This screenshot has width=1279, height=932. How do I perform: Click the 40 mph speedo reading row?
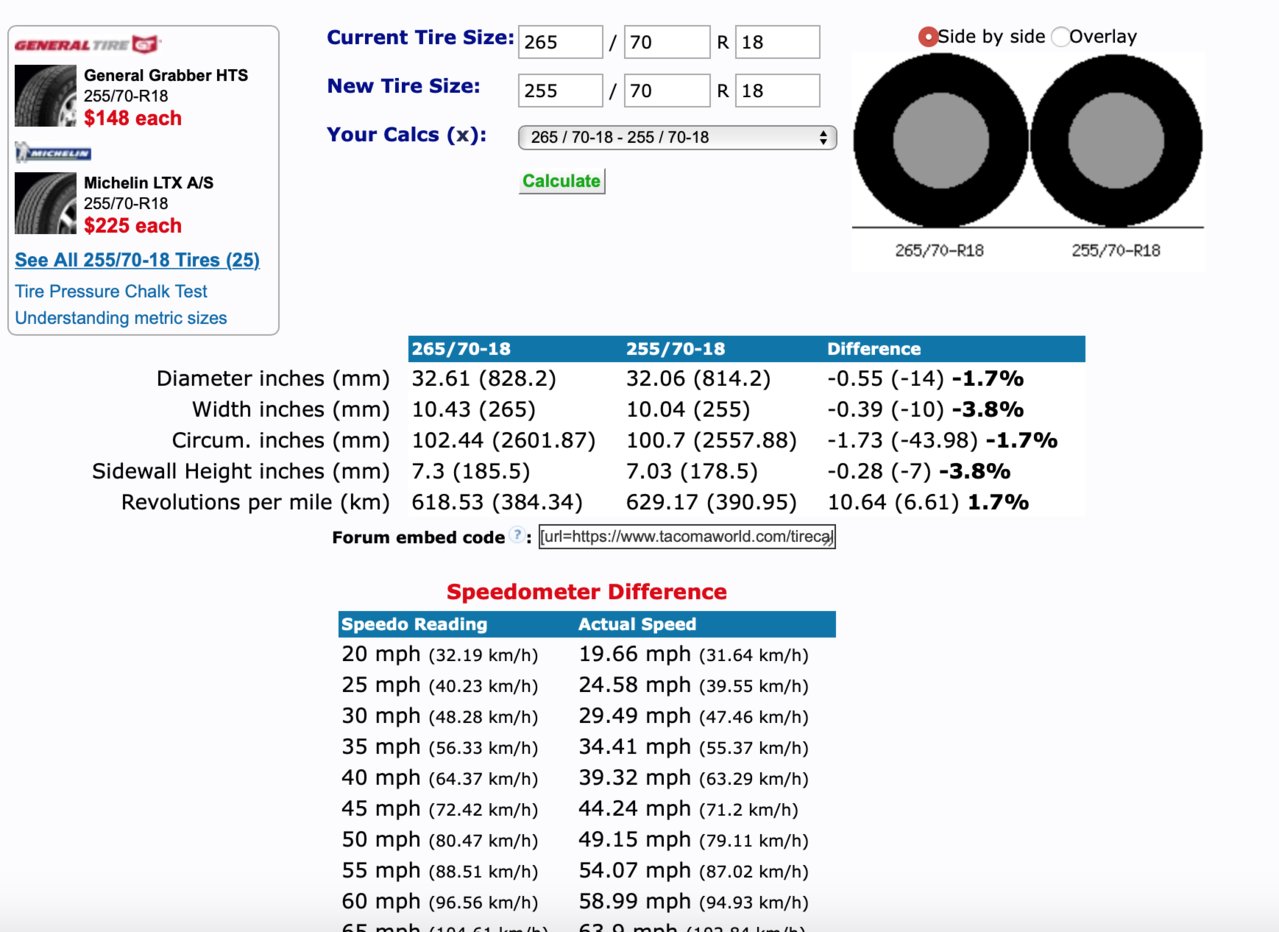[440, 778]
